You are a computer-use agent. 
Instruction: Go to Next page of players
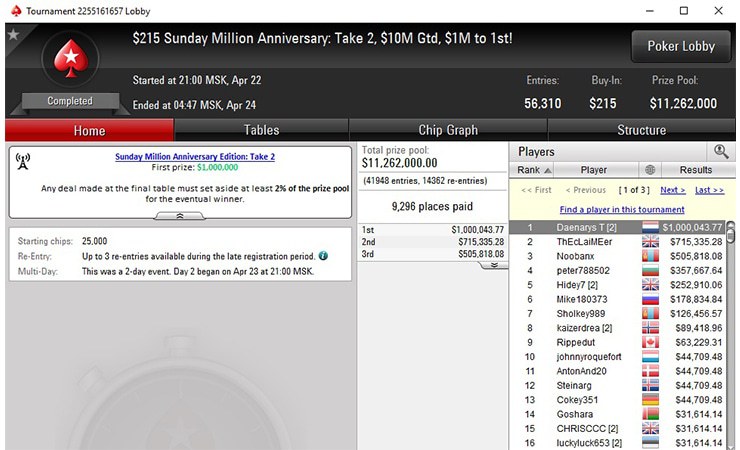672,190
